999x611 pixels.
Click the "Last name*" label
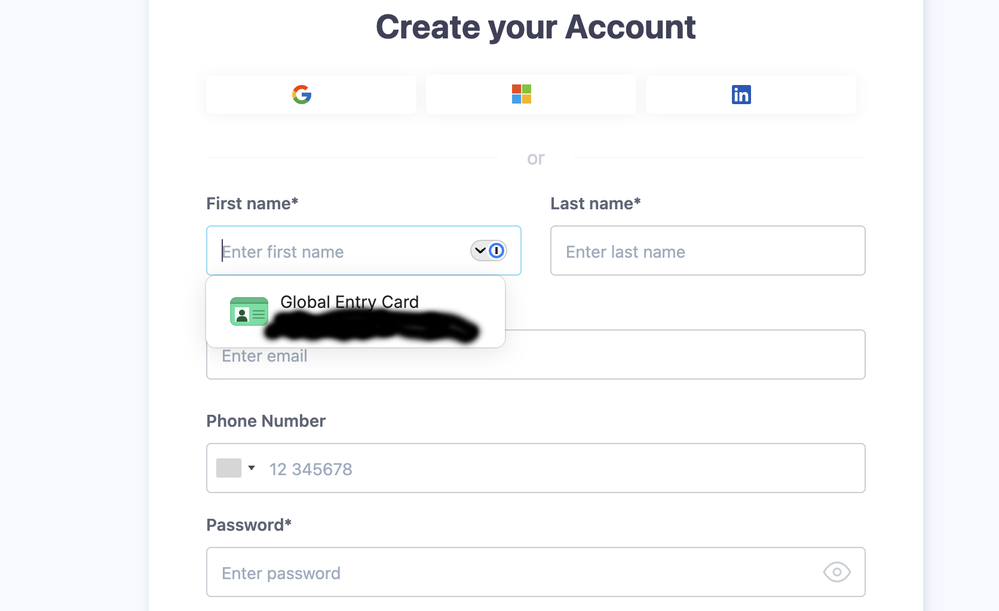tap(595, 204)
